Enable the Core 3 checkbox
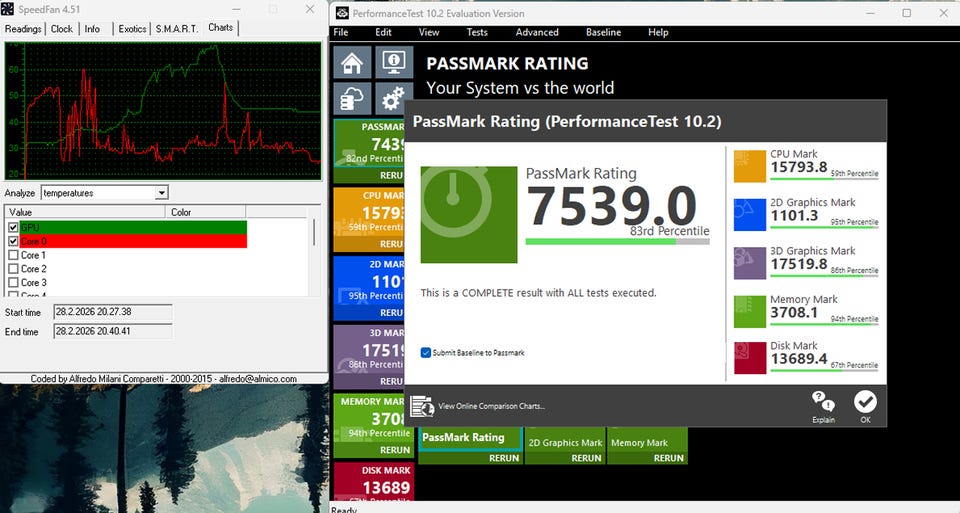960x513 pixels. click(x=13, y=282)
